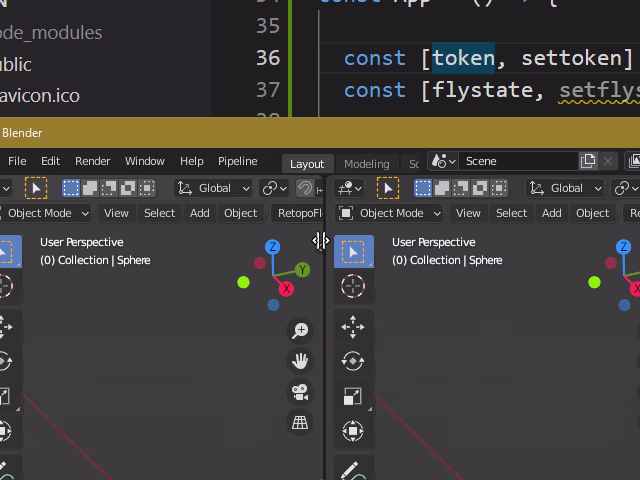Click the Z axis on left viewport gizmo
The height and width of the screenshot is (480, 640).
point(273,247)
